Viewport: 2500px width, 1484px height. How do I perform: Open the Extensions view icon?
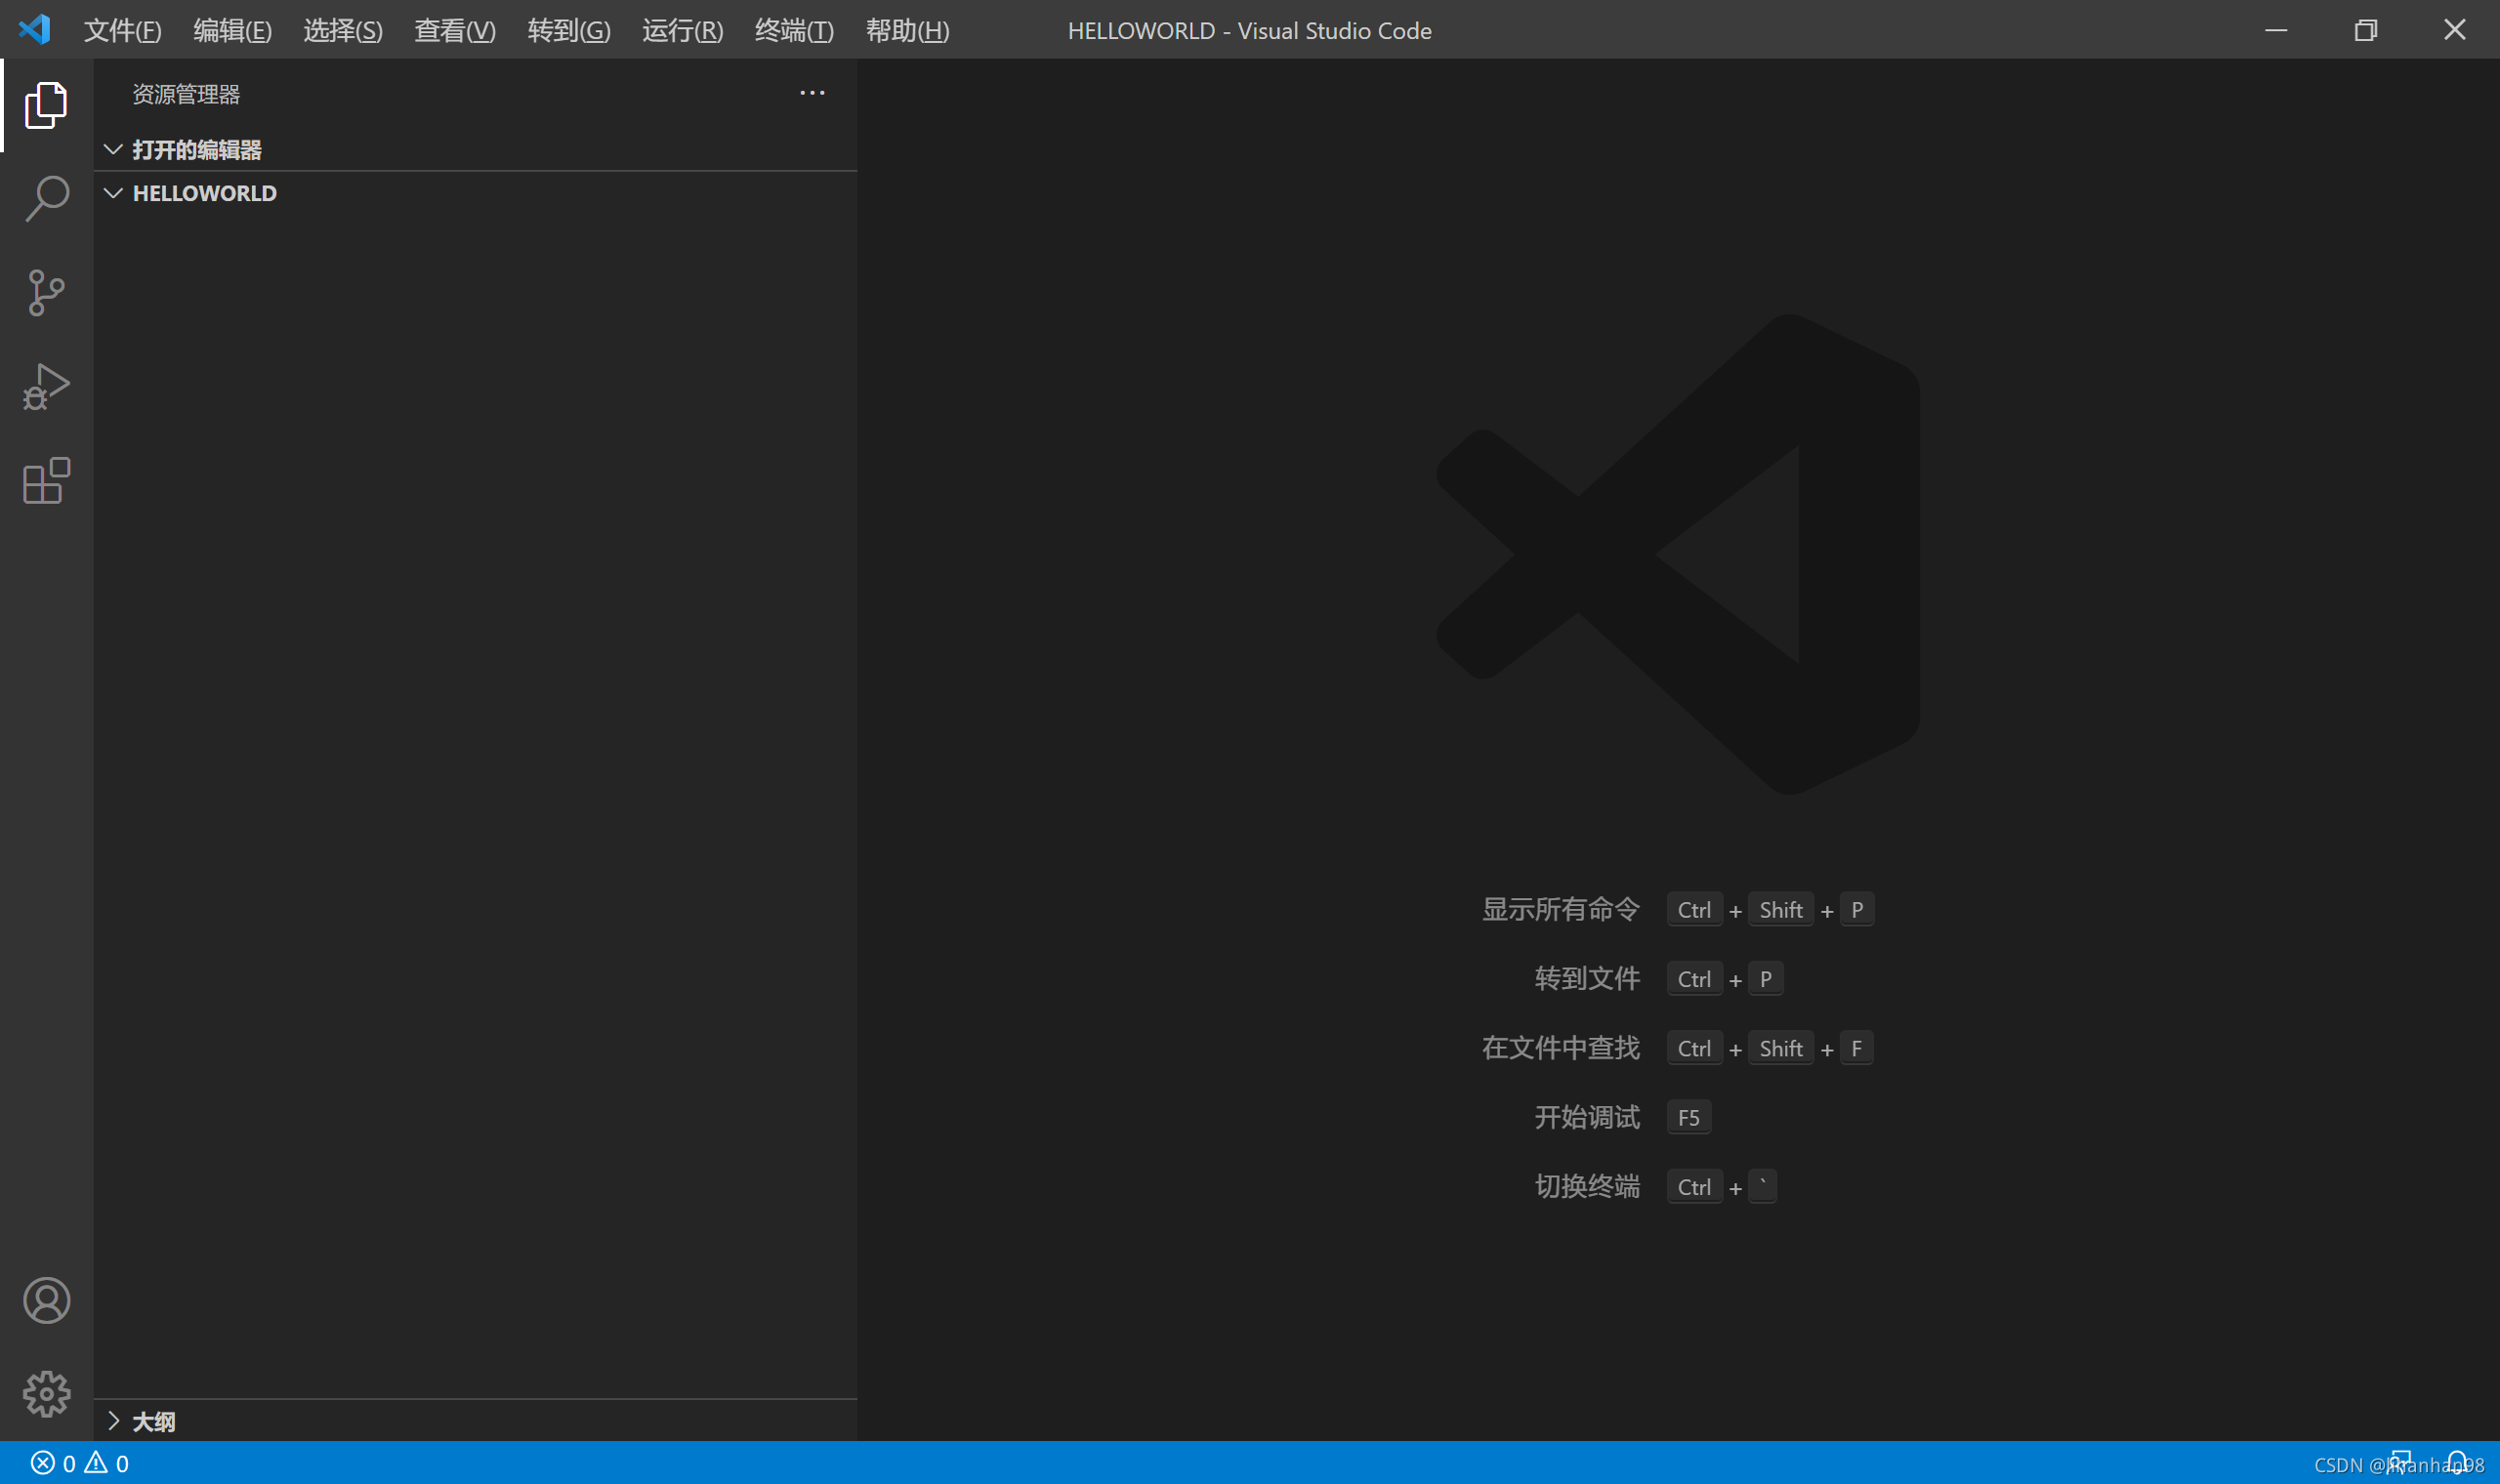pyautogui.click(x=46, y=481)
